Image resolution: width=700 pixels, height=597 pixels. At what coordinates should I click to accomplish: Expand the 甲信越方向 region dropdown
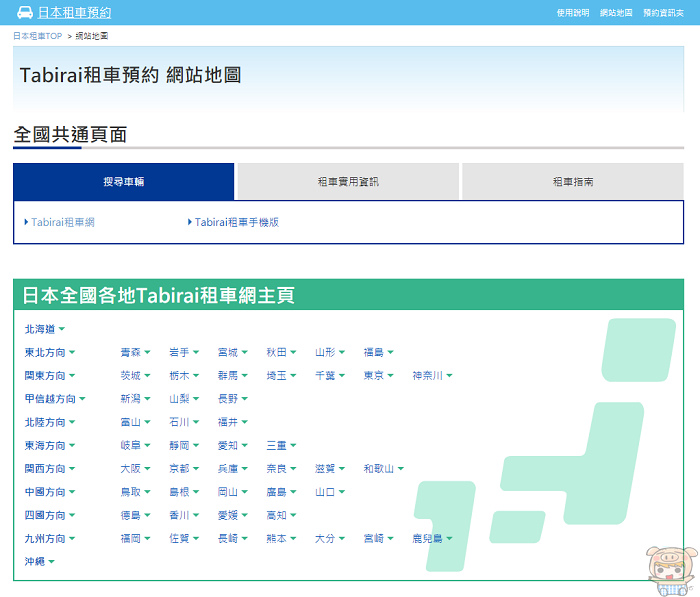click(55, 399)
